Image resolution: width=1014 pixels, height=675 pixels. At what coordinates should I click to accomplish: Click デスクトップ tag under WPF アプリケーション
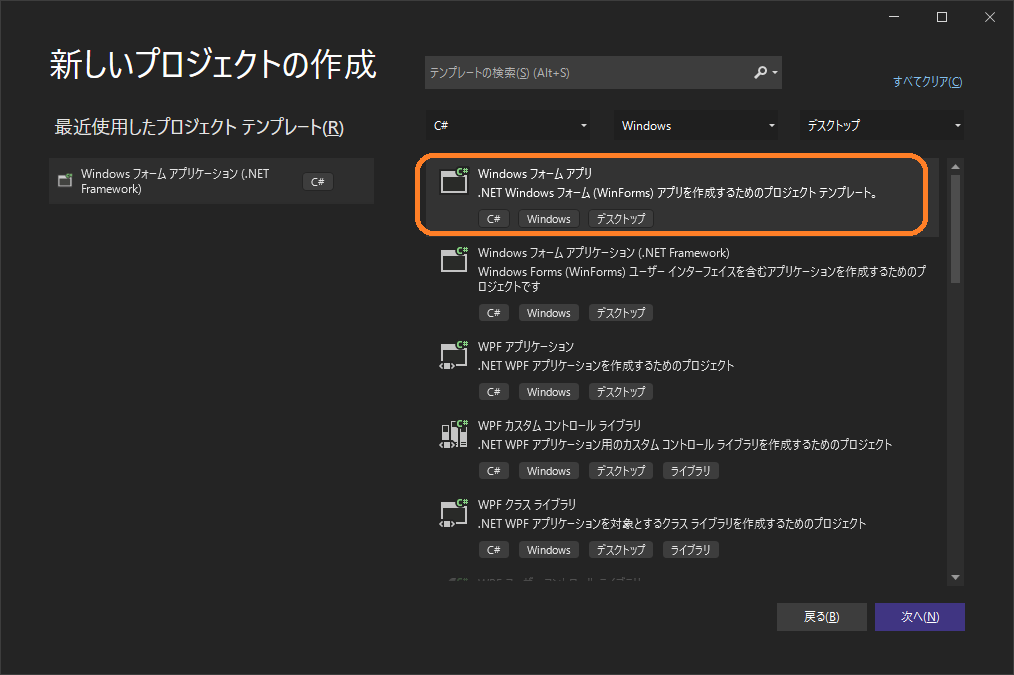tap(621, 392)
